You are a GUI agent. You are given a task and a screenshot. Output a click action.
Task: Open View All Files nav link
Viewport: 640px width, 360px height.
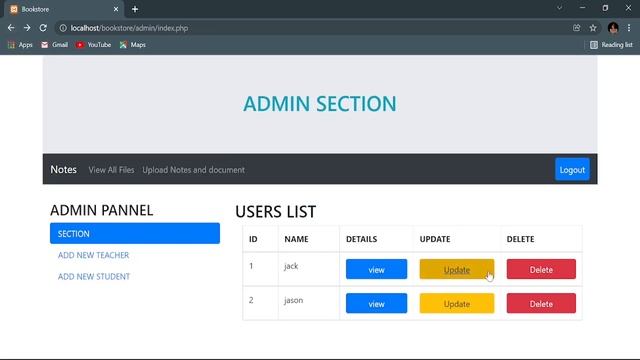click(111, 170)
